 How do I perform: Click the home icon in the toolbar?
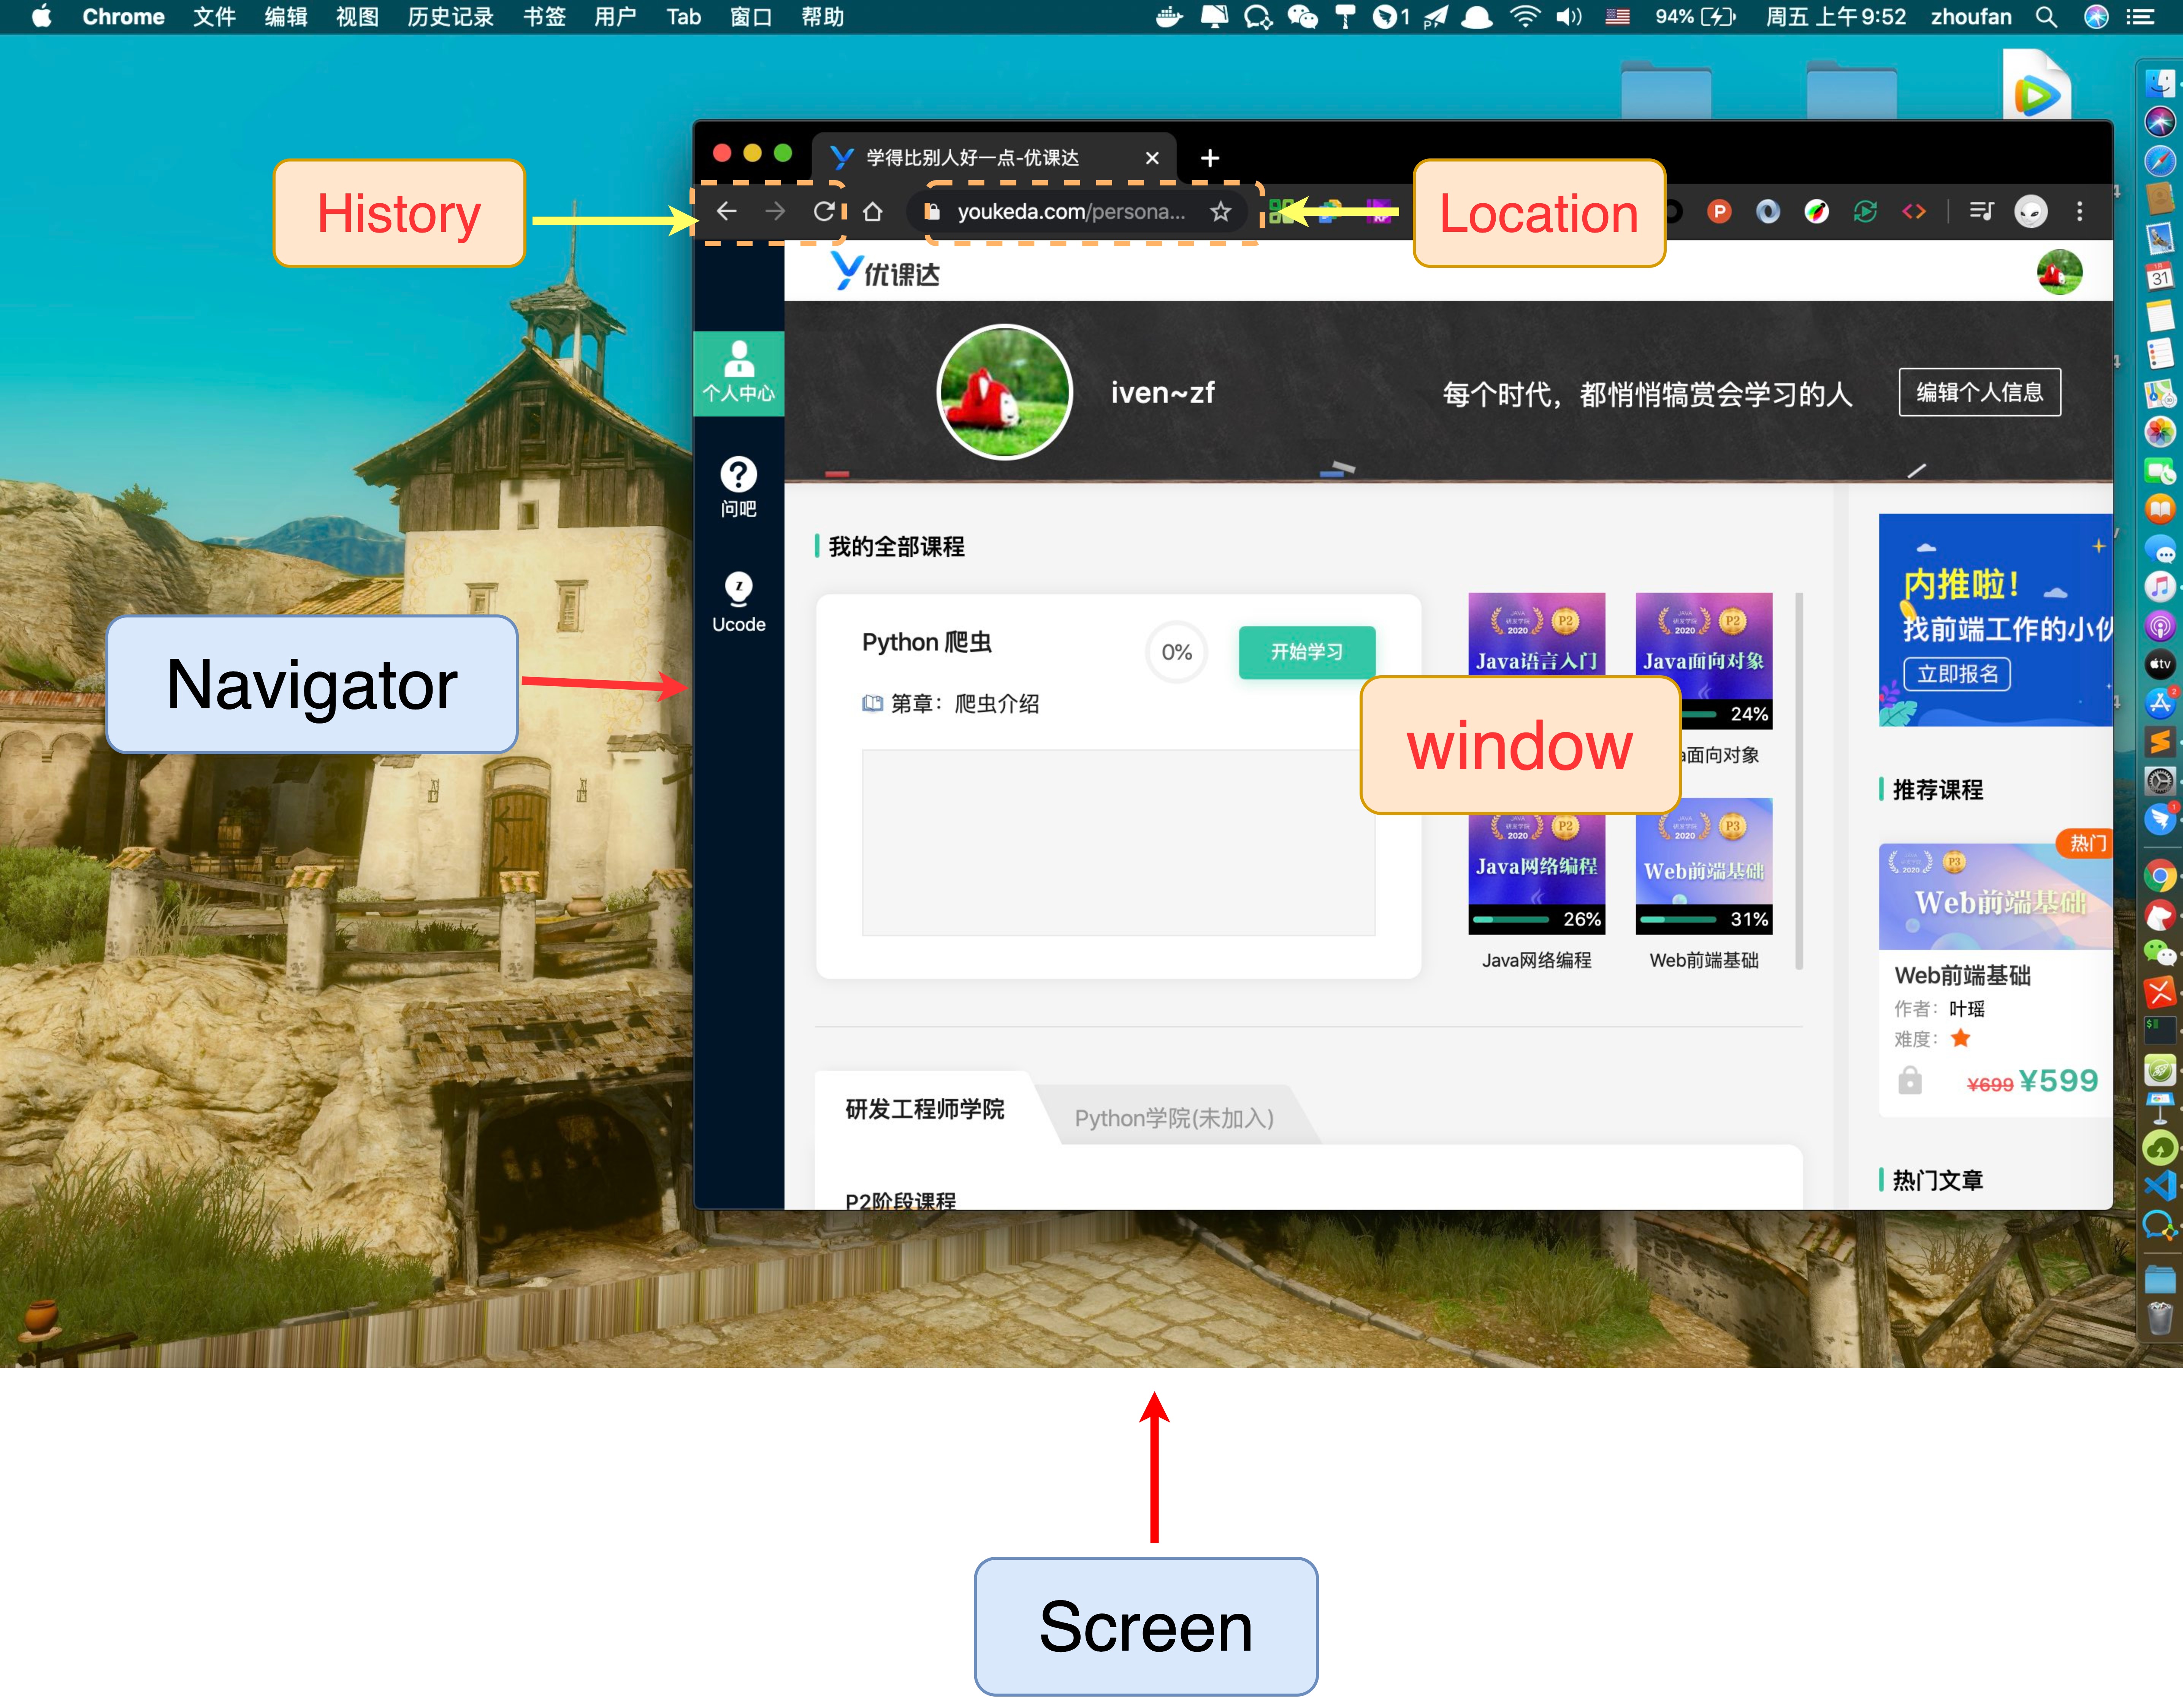click(x=873, y=211)
